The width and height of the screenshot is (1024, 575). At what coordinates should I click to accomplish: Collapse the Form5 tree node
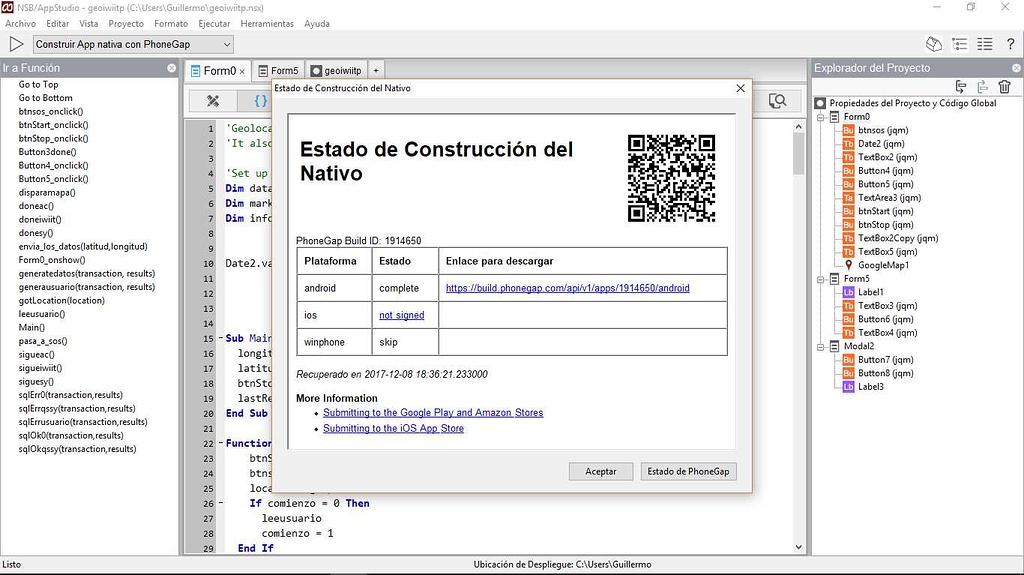click(821, 279)
